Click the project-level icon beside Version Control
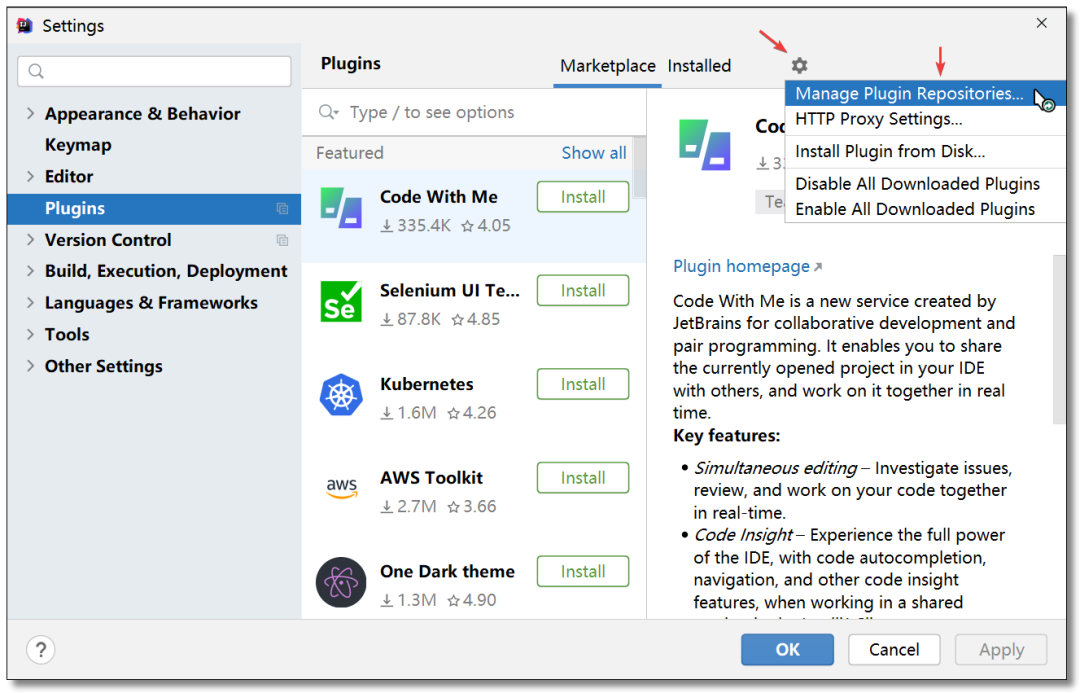Image resolution: width=1080 pixels, height=693 pixels. click(282, 240)
